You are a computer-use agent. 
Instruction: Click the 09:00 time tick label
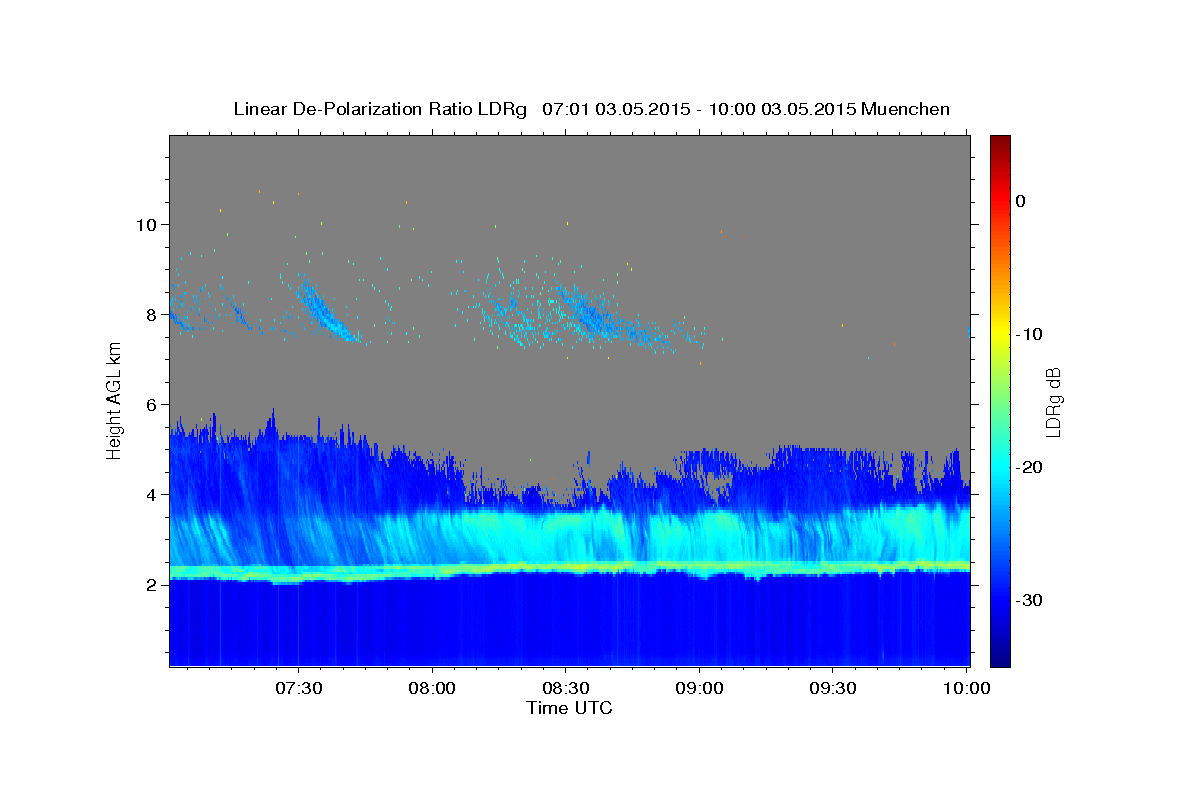click(x=699, y=689)
